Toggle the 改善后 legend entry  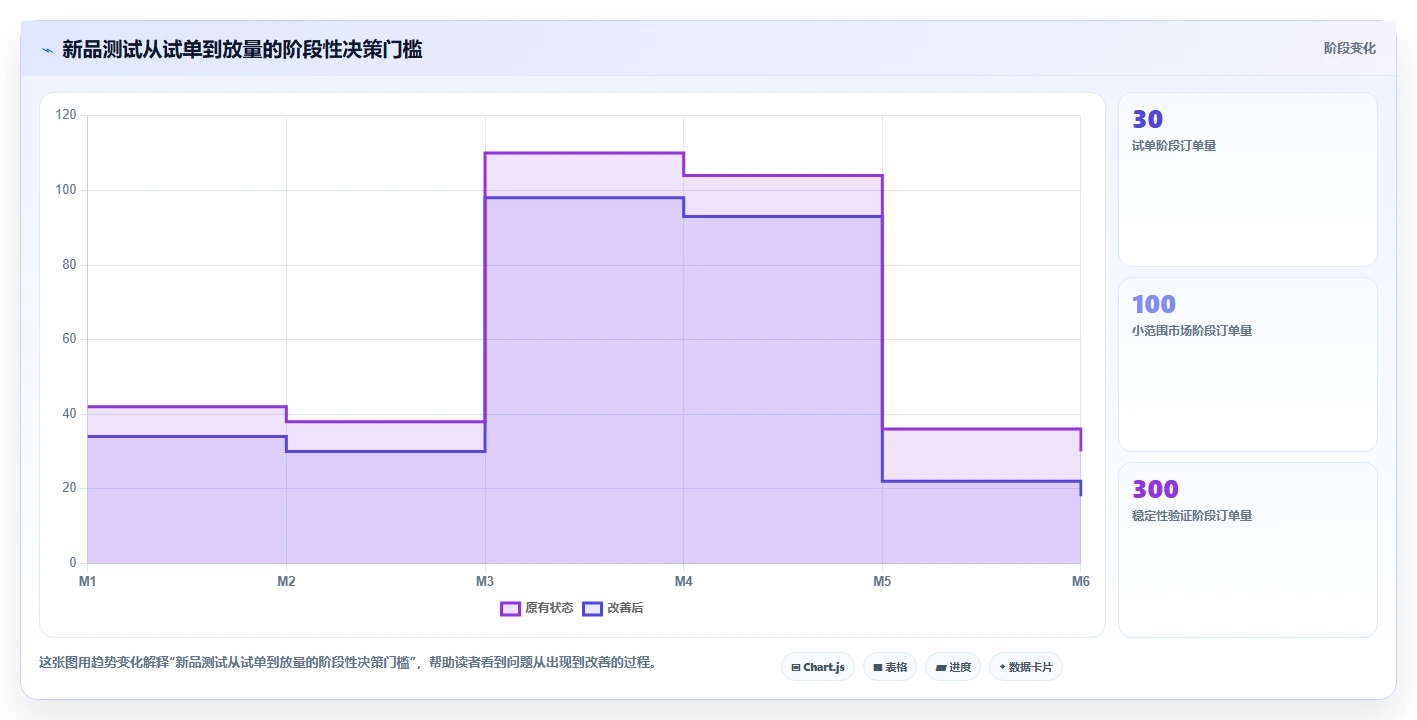613,608
